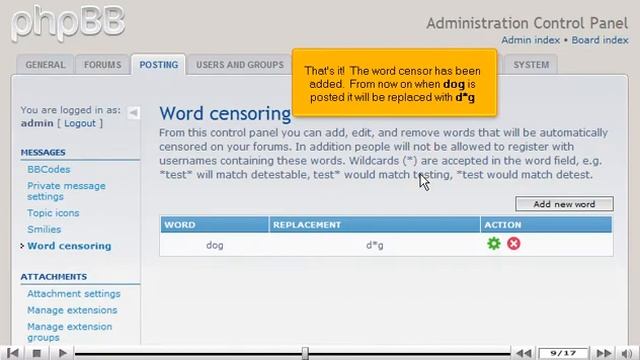Viewport: 640px width, 360px height.
Task: Open Private message settings
Action: point(67,191)
